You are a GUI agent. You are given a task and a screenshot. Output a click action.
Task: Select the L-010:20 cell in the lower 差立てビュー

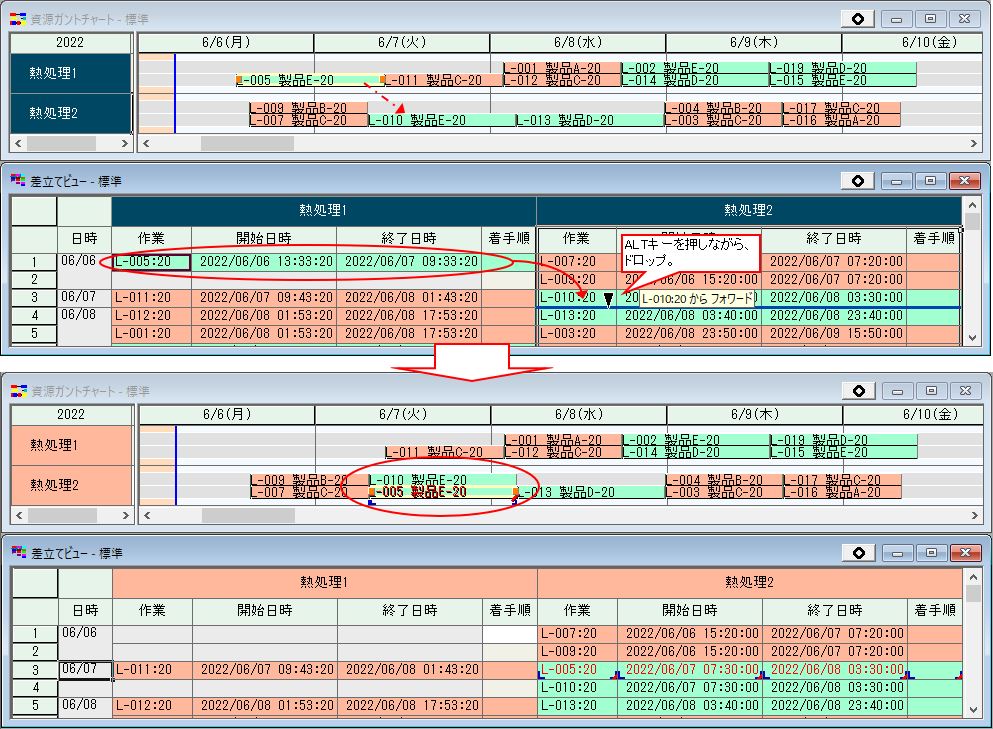click(578, 687)
